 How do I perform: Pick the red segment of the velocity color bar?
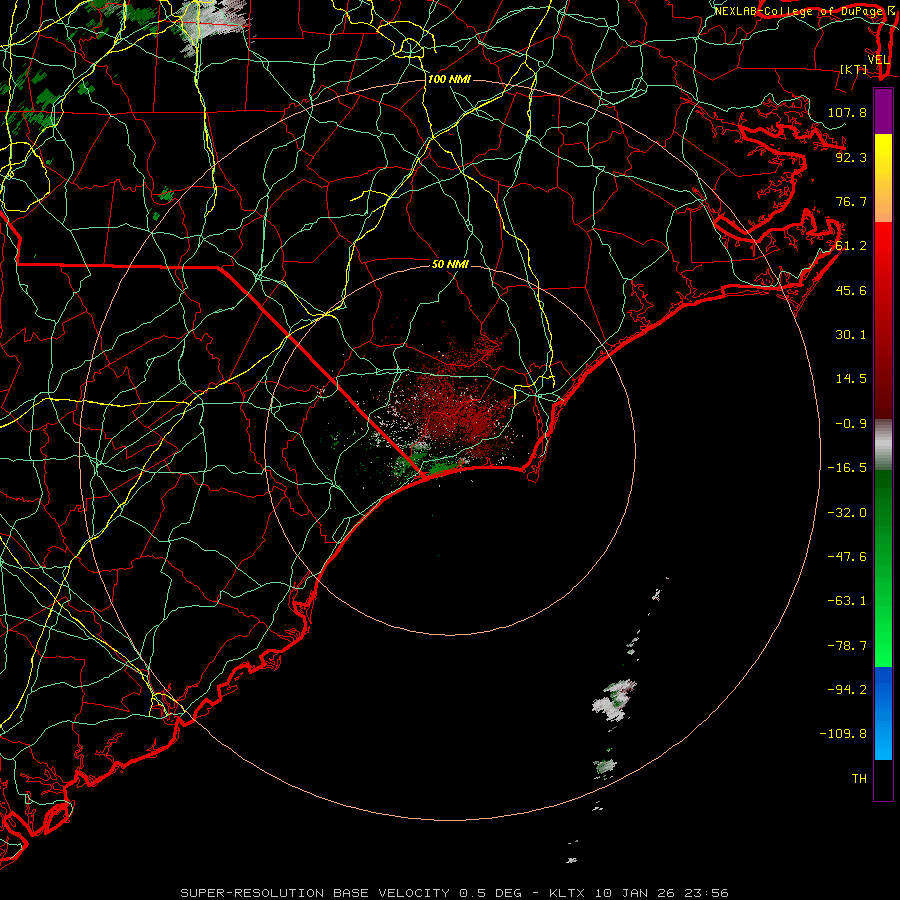click(x=883, y=320)
